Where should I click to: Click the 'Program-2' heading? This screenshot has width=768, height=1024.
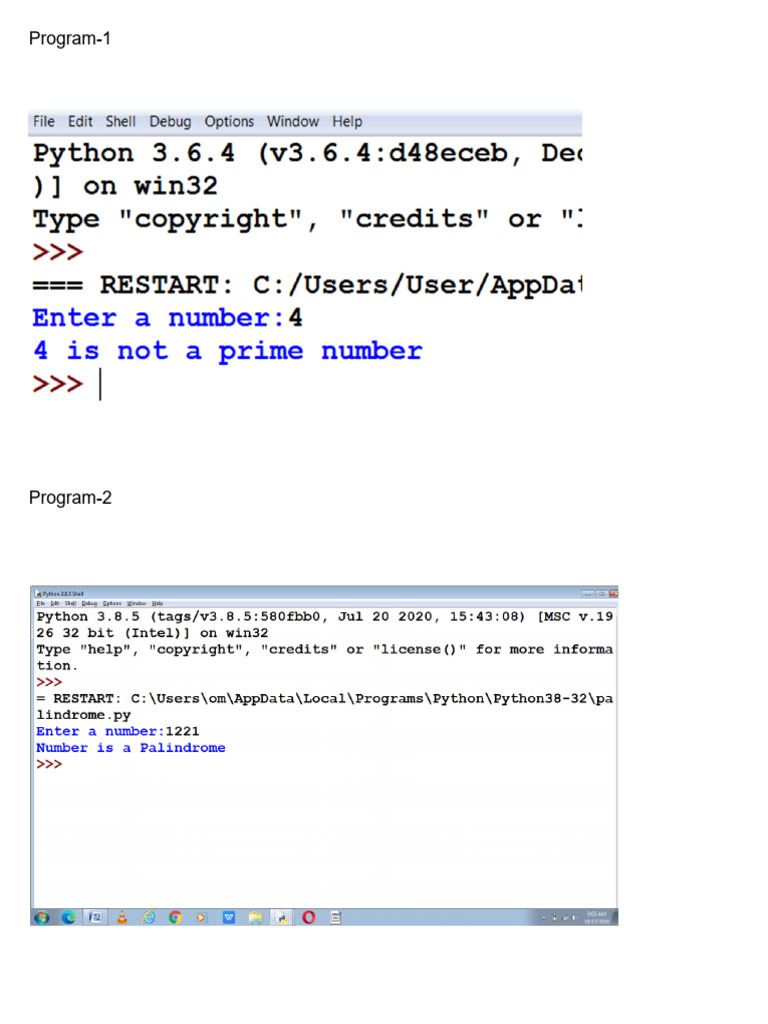point(71,498)
